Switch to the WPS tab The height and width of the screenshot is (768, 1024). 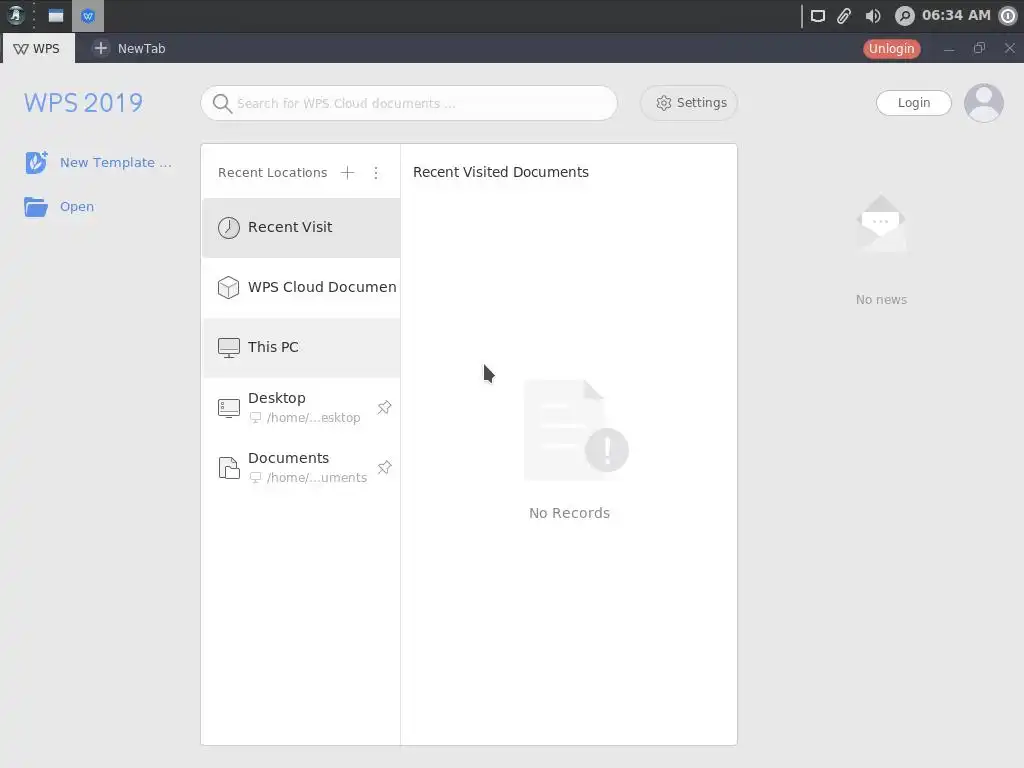pyautogui.click(x=38, y=48)
